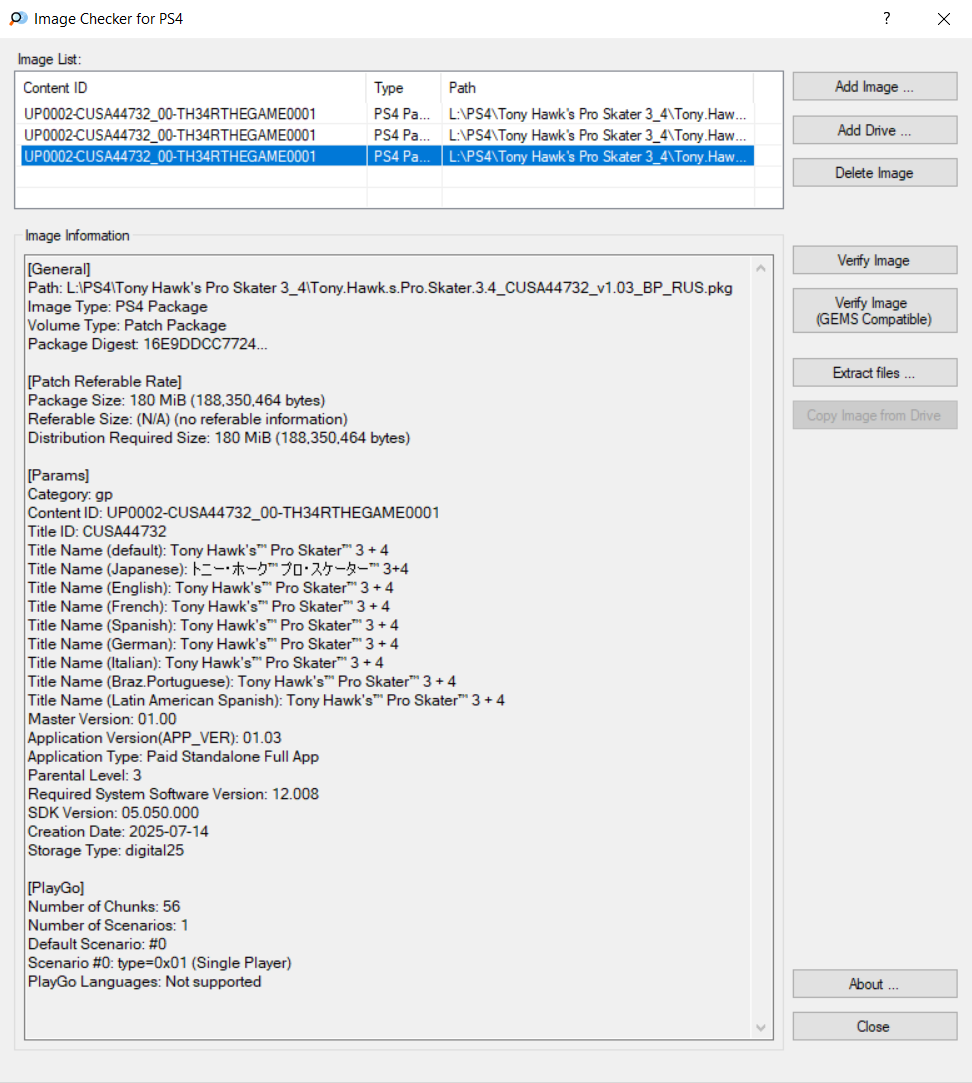
Task: Click the 'Title Name (Japanese)' line
Action: 218,569
